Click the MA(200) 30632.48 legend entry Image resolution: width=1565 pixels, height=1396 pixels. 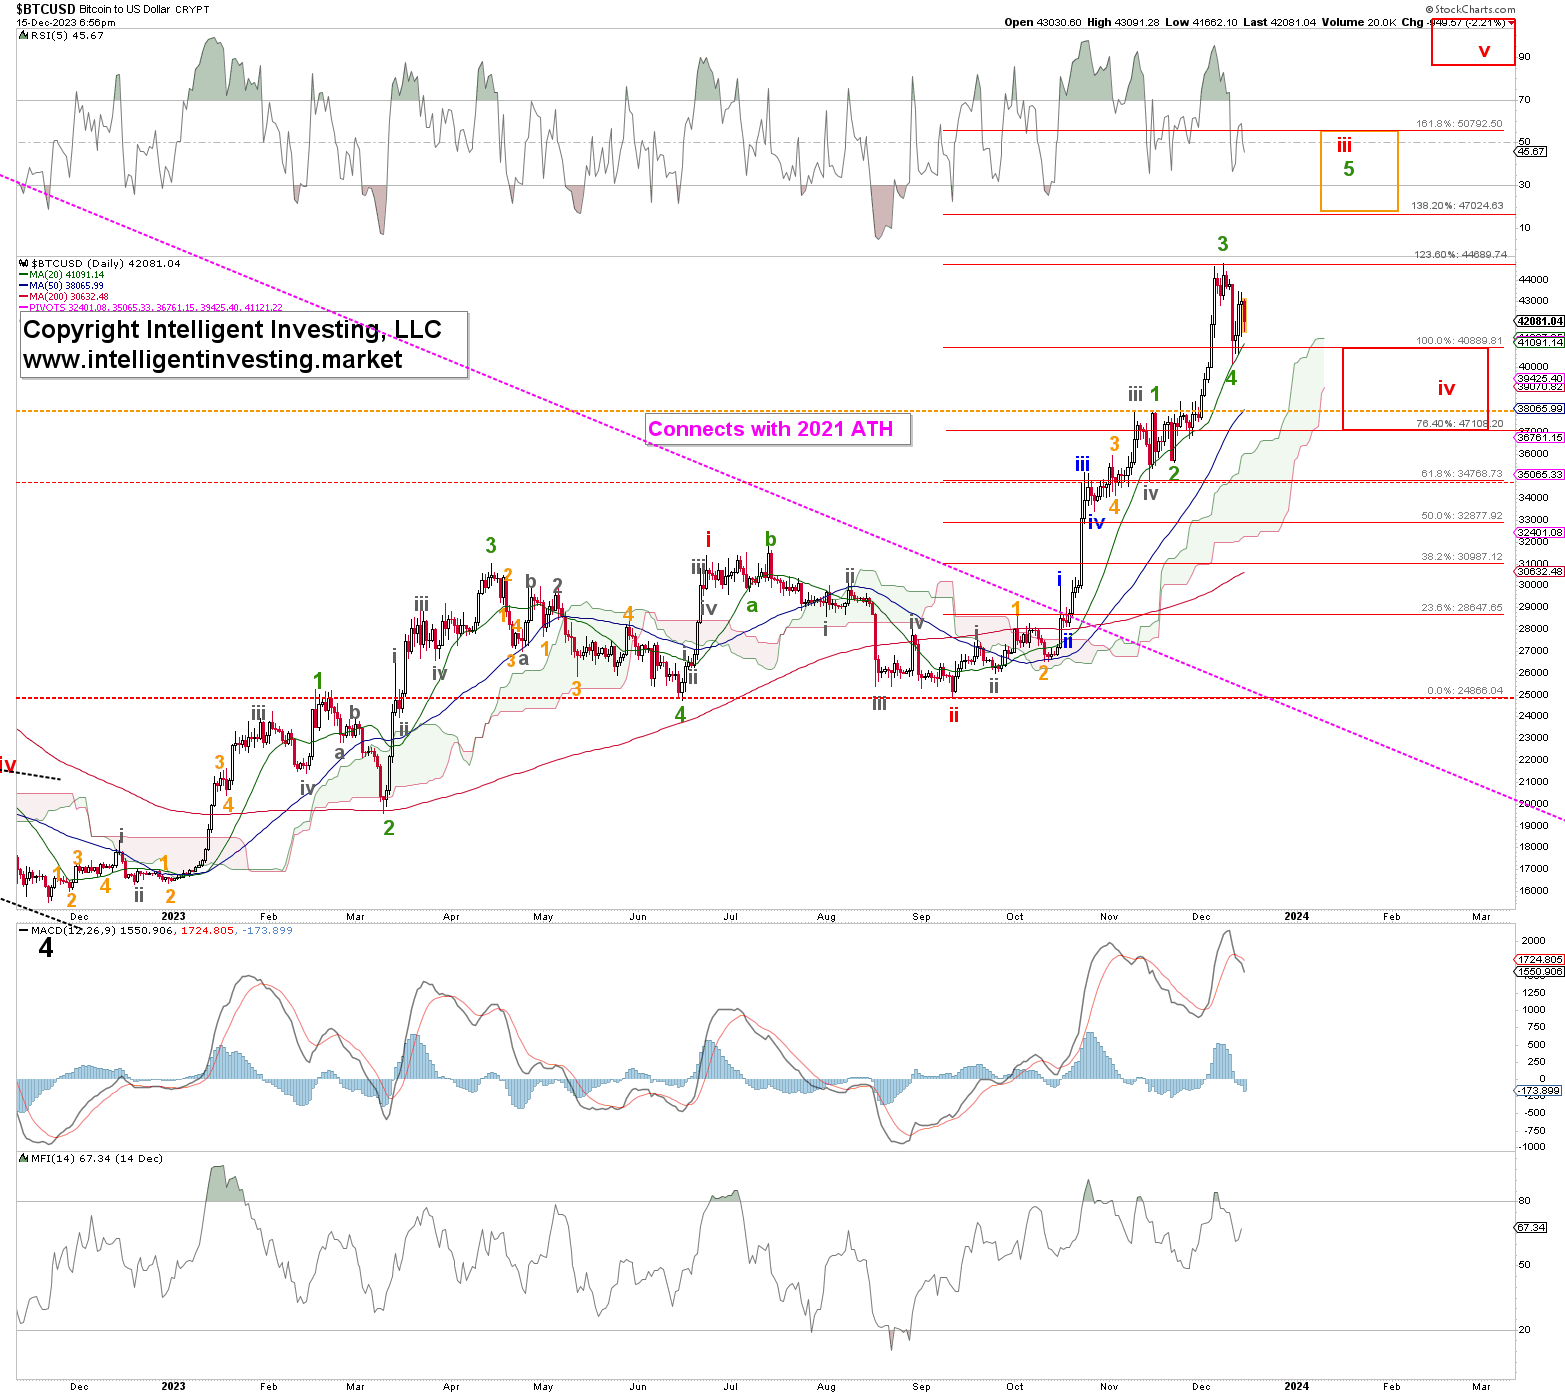click(x=64, y=297)
